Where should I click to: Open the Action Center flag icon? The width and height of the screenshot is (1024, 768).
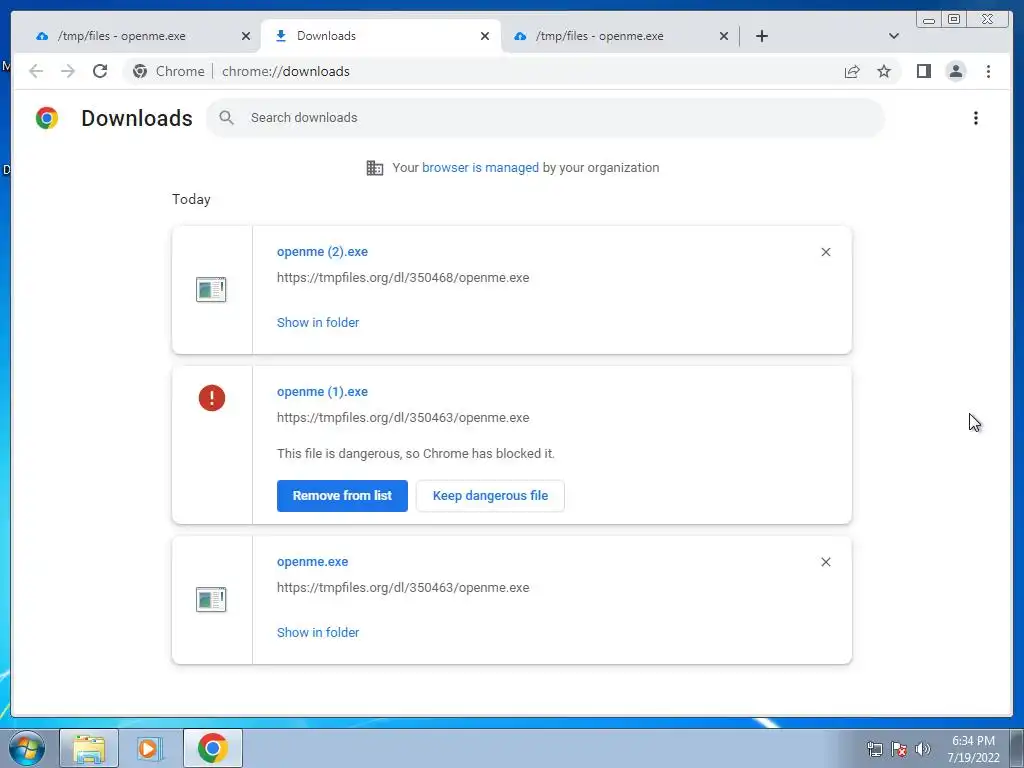(899, 749)
